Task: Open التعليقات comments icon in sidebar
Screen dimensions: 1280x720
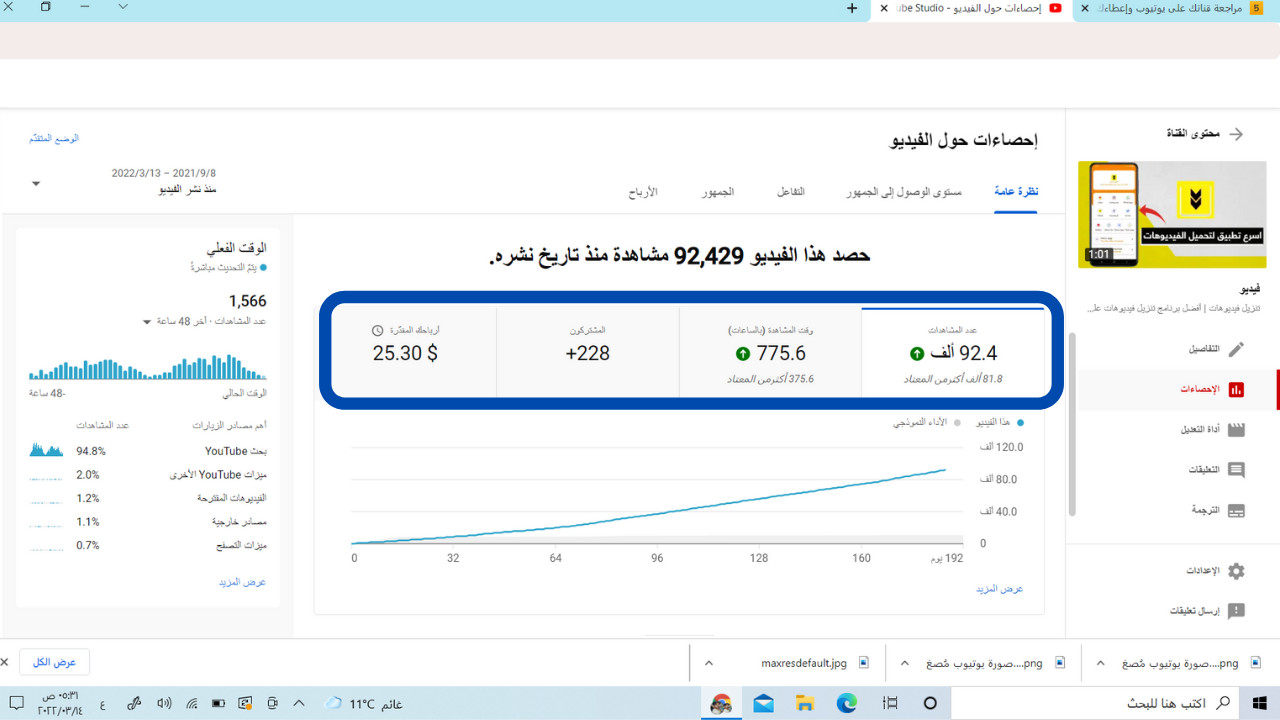Action: coord(1237,470)
